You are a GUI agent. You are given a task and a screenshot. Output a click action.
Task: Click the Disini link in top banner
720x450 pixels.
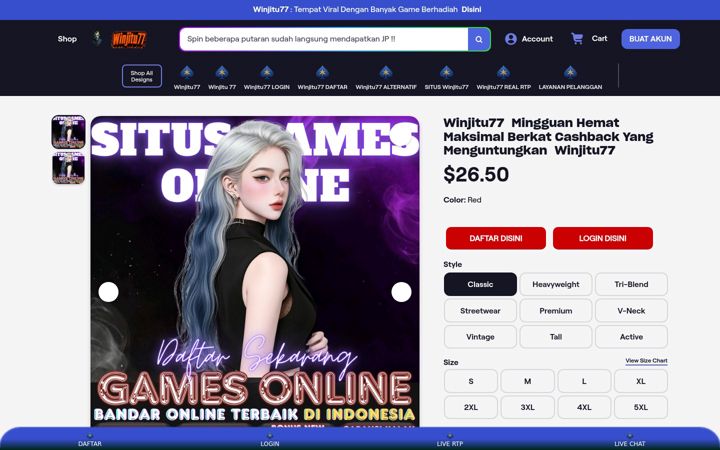coord(471,9)
